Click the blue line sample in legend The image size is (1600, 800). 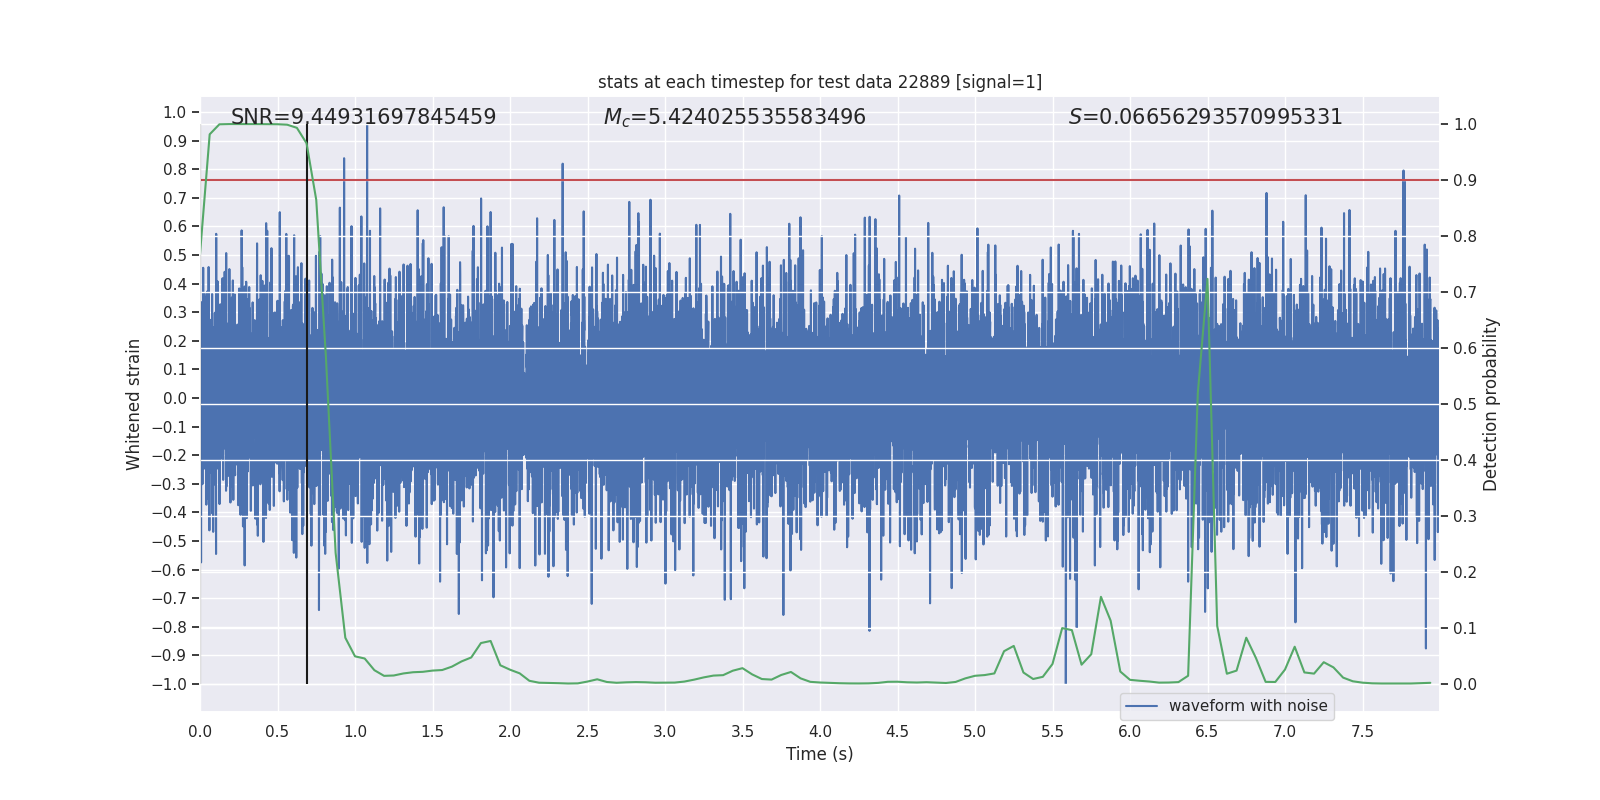tap(1141, 706)
